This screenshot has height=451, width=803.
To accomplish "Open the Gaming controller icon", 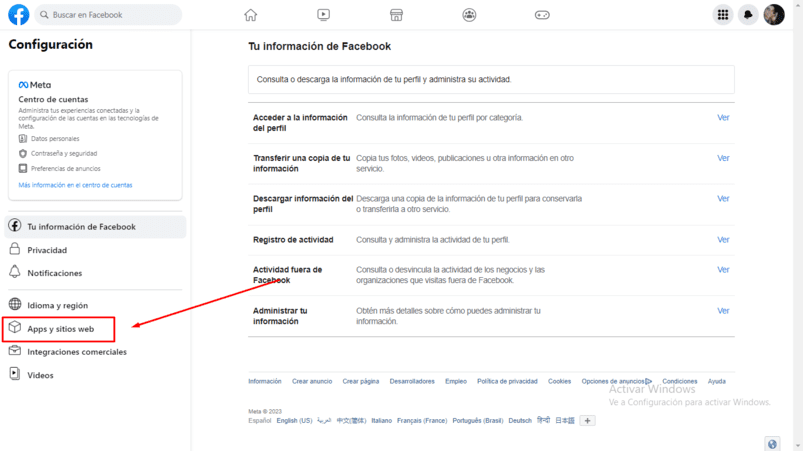I will pyautogui.click(x=542, y=15).
